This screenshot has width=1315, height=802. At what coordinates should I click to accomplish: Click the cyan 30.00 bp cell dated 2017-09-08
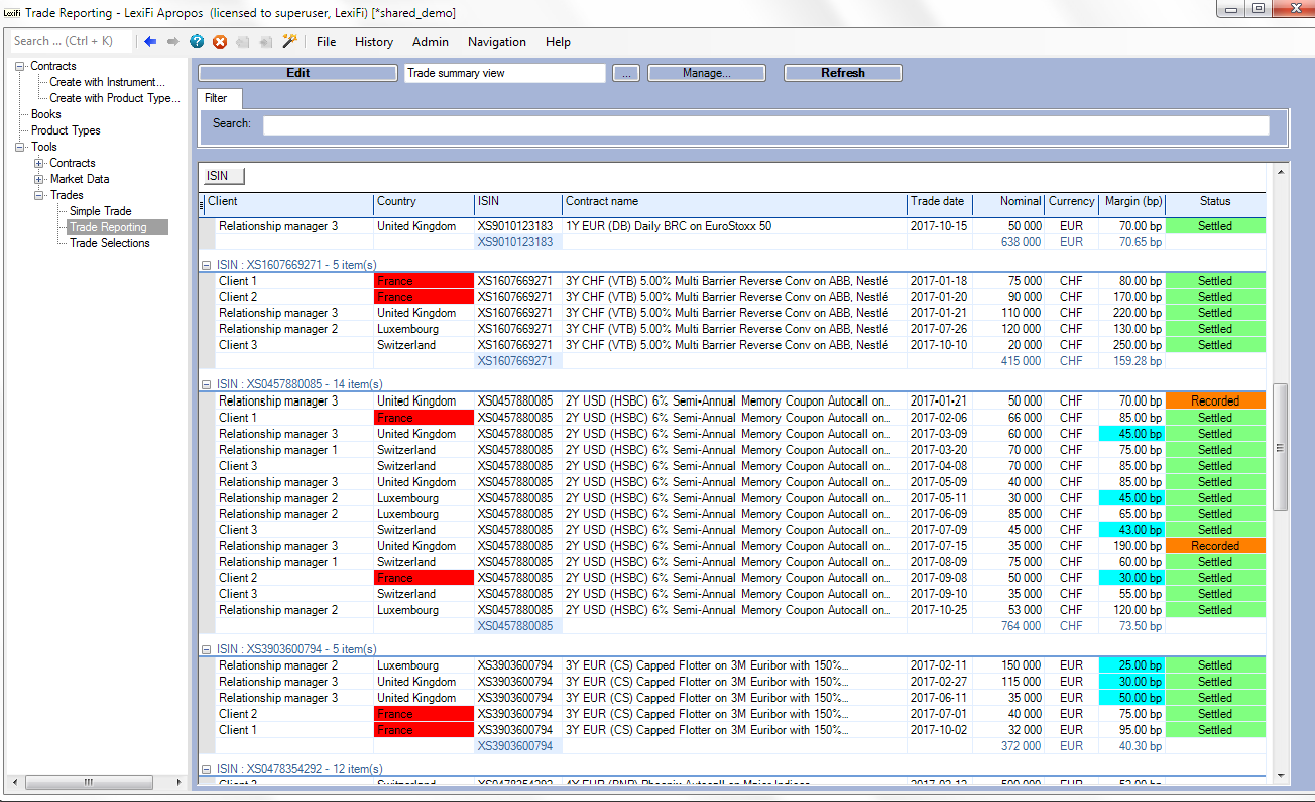tap(1131, 578)
